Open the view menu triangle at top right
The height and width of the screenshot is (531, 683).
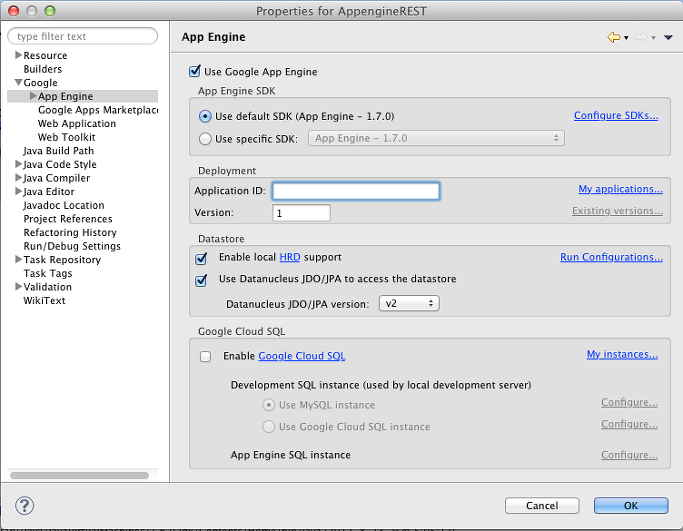[x=668, y=38]
